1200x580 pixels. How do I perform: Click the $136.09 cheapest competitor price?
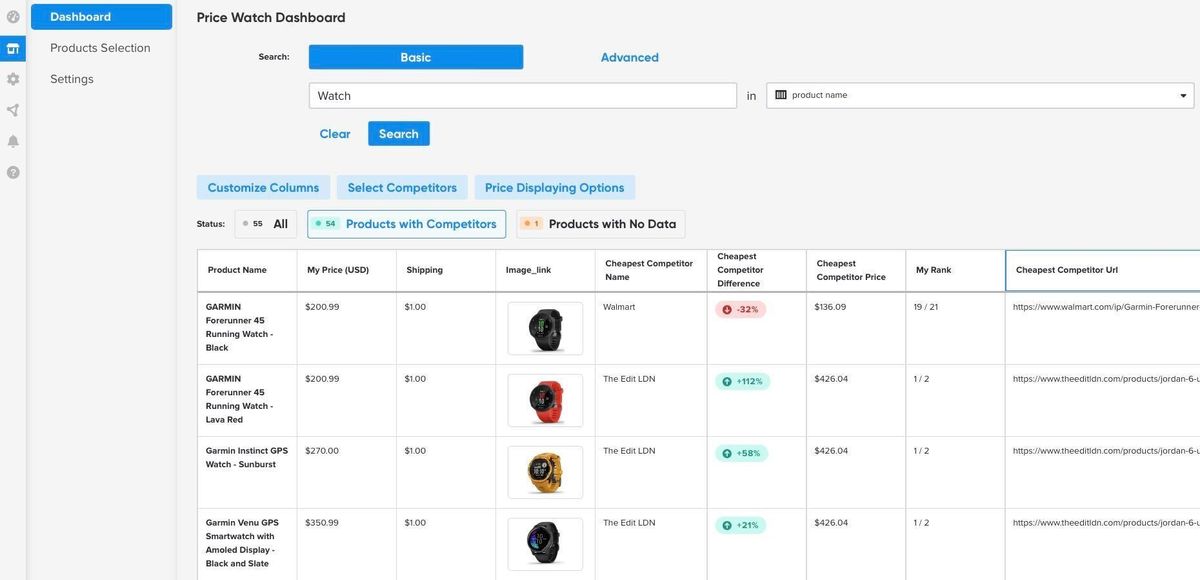pyautogui.click(x=830, y=307)
